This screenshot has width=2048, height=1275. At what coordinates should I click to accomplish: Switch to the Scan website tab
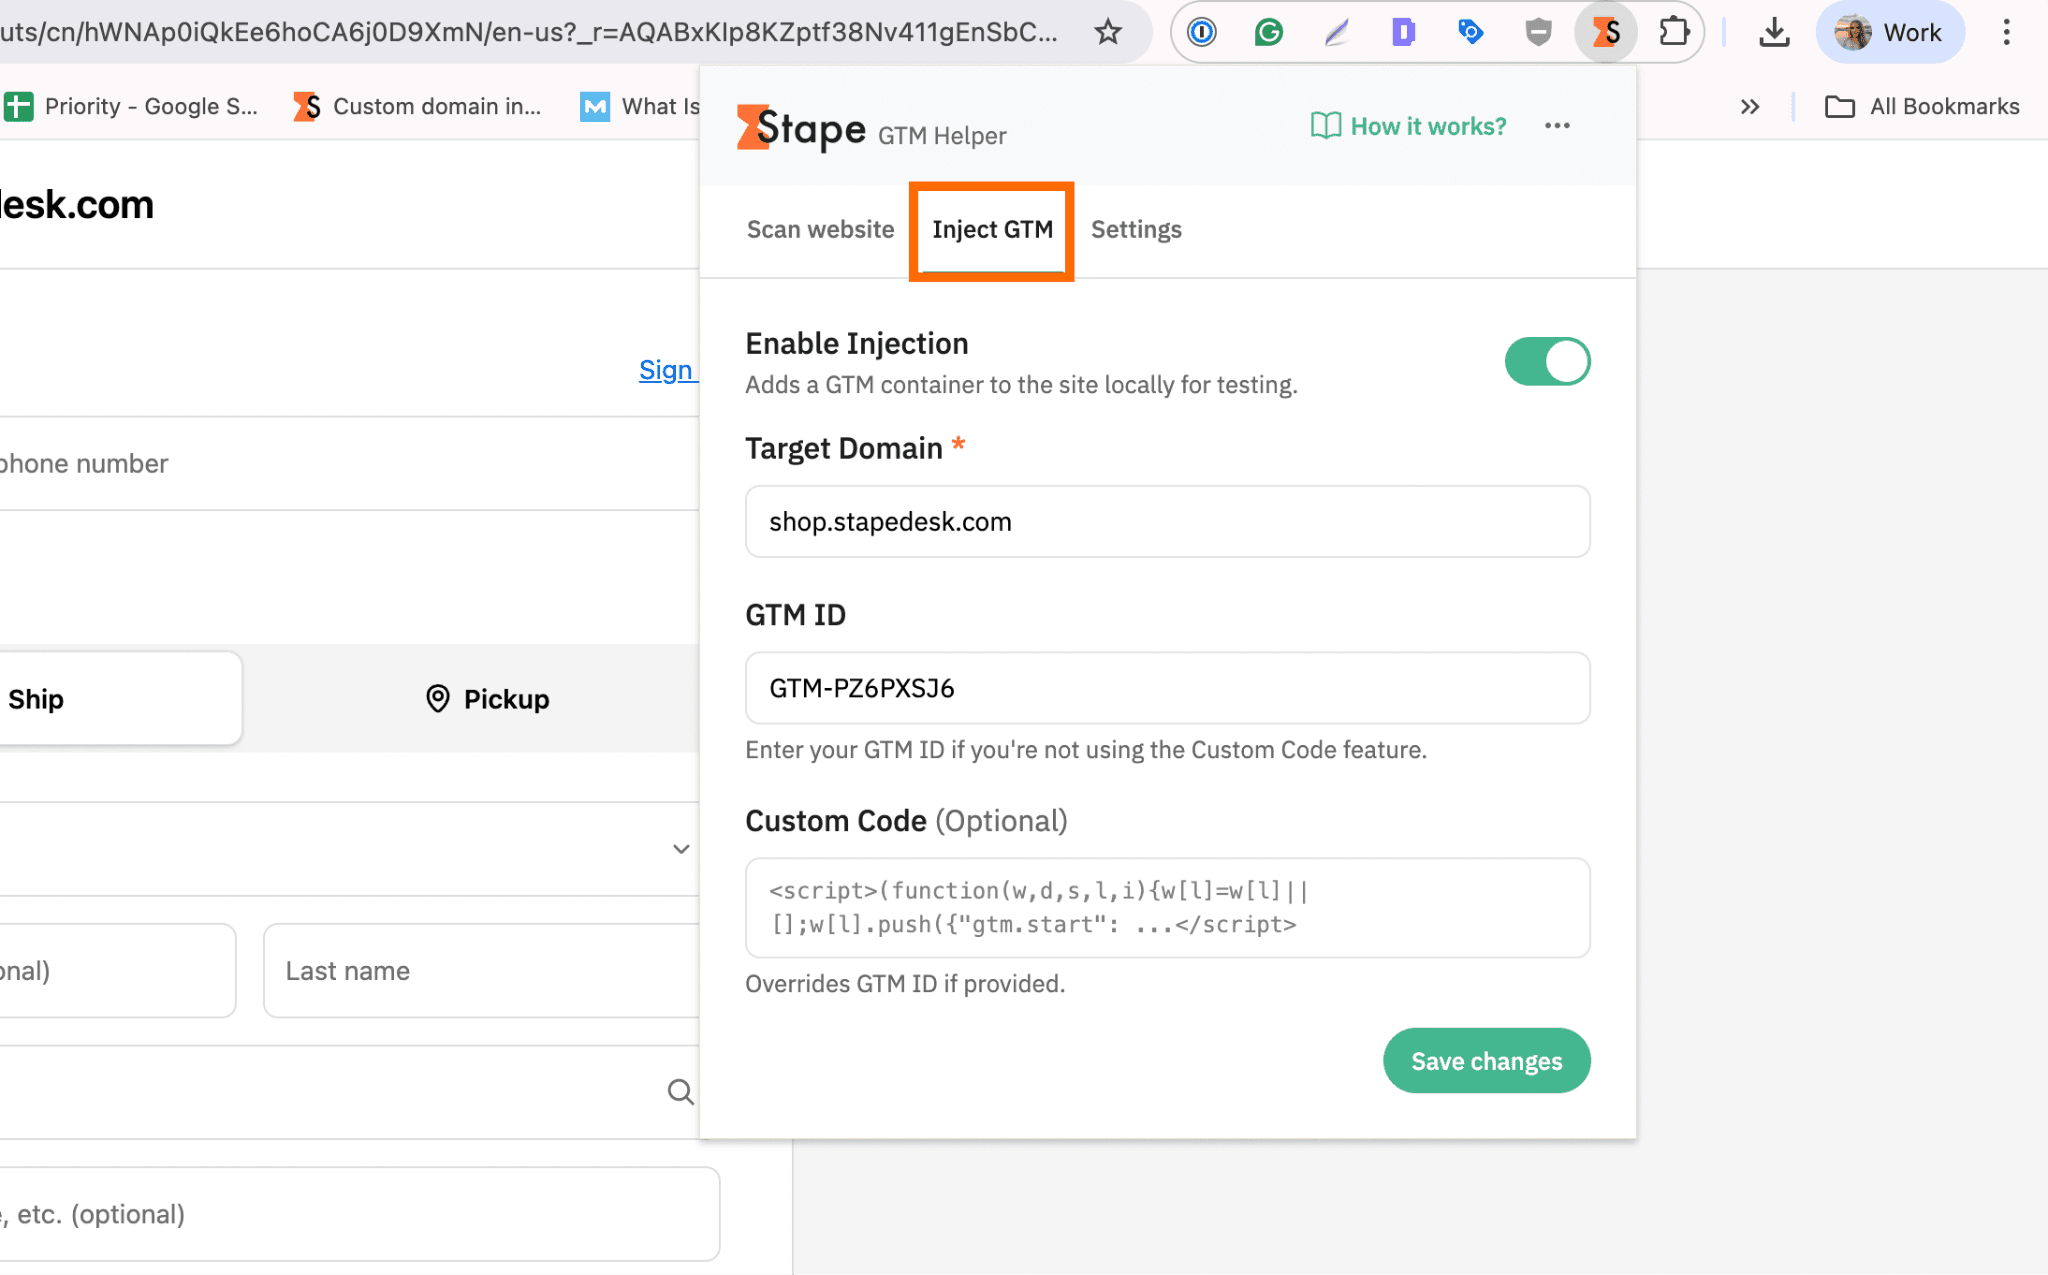pyautogui.click(x=820, y=230)
